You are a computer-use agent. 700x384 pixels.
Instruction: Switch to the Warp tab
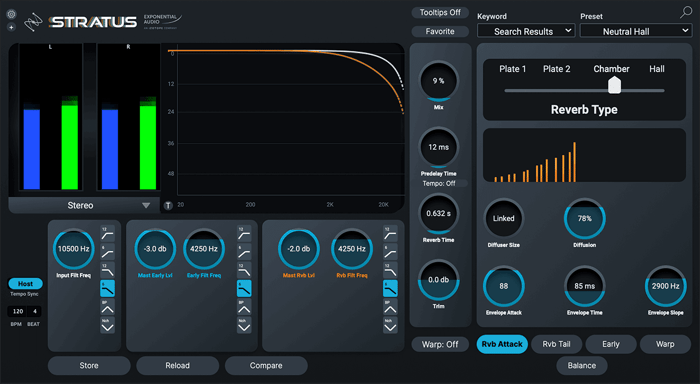coord(665,344)
